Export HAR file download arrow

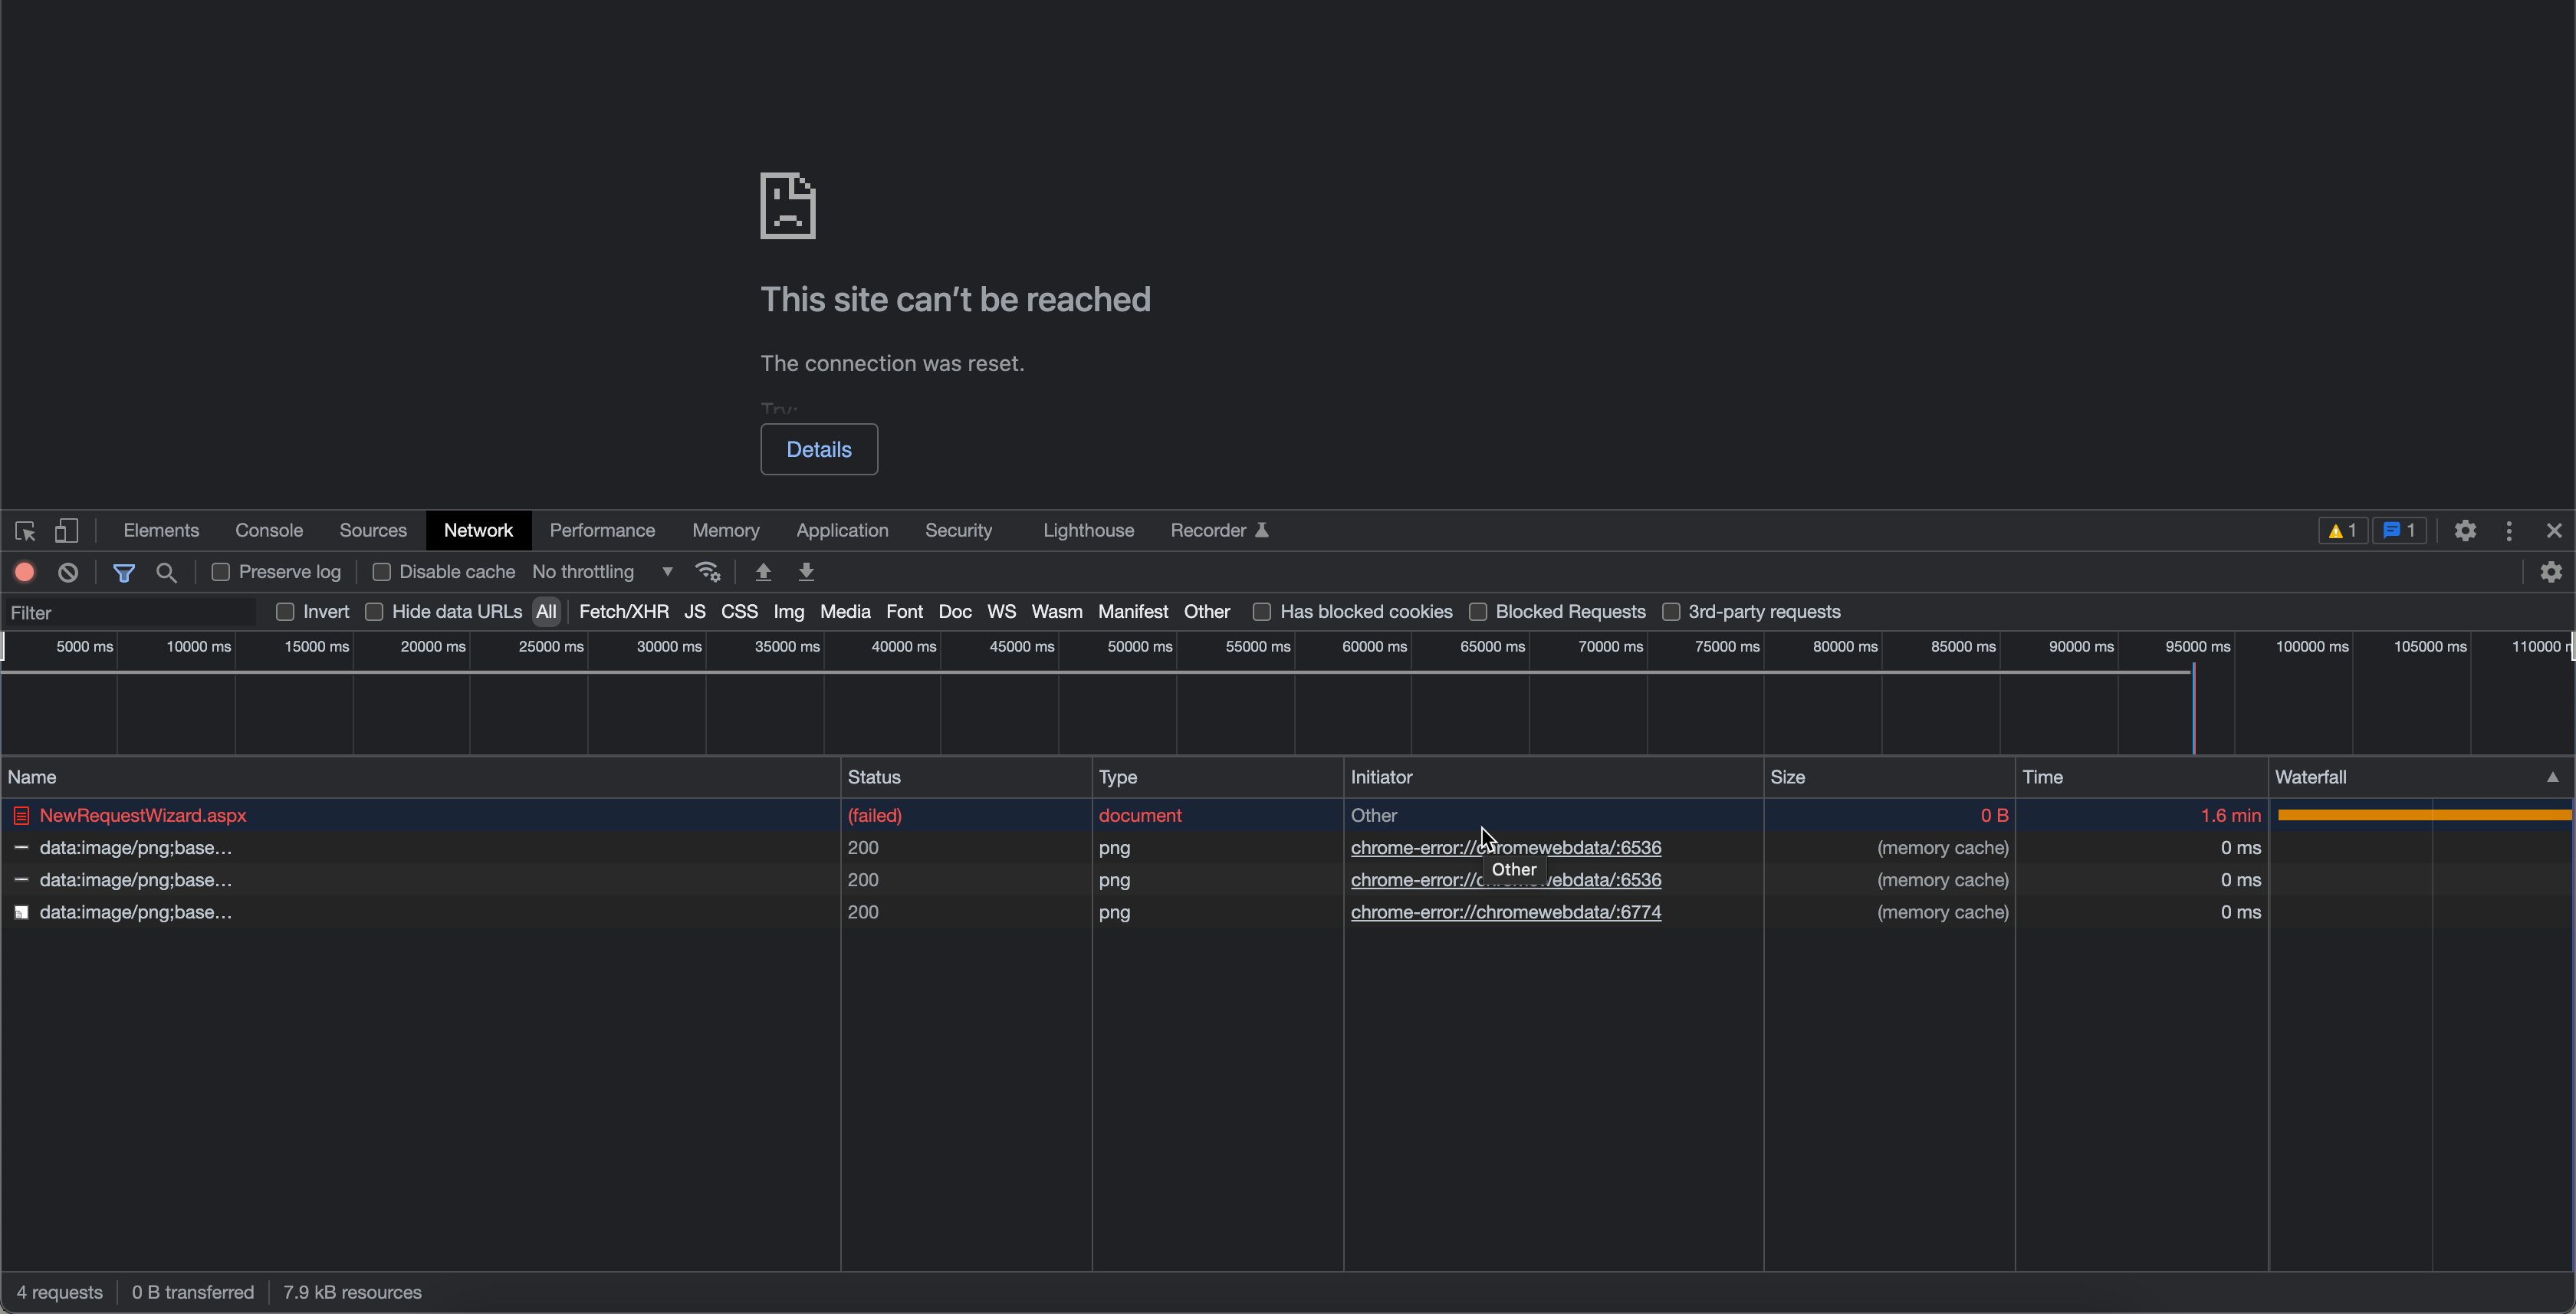tap(806, 572)
